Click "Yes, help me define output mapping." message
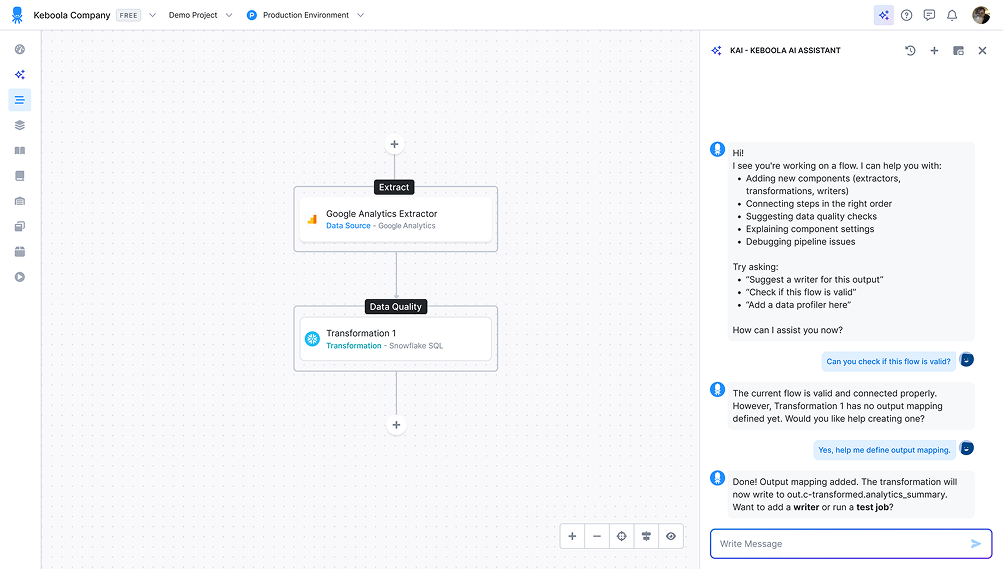 pyautogui.click(x=885, y=450)
